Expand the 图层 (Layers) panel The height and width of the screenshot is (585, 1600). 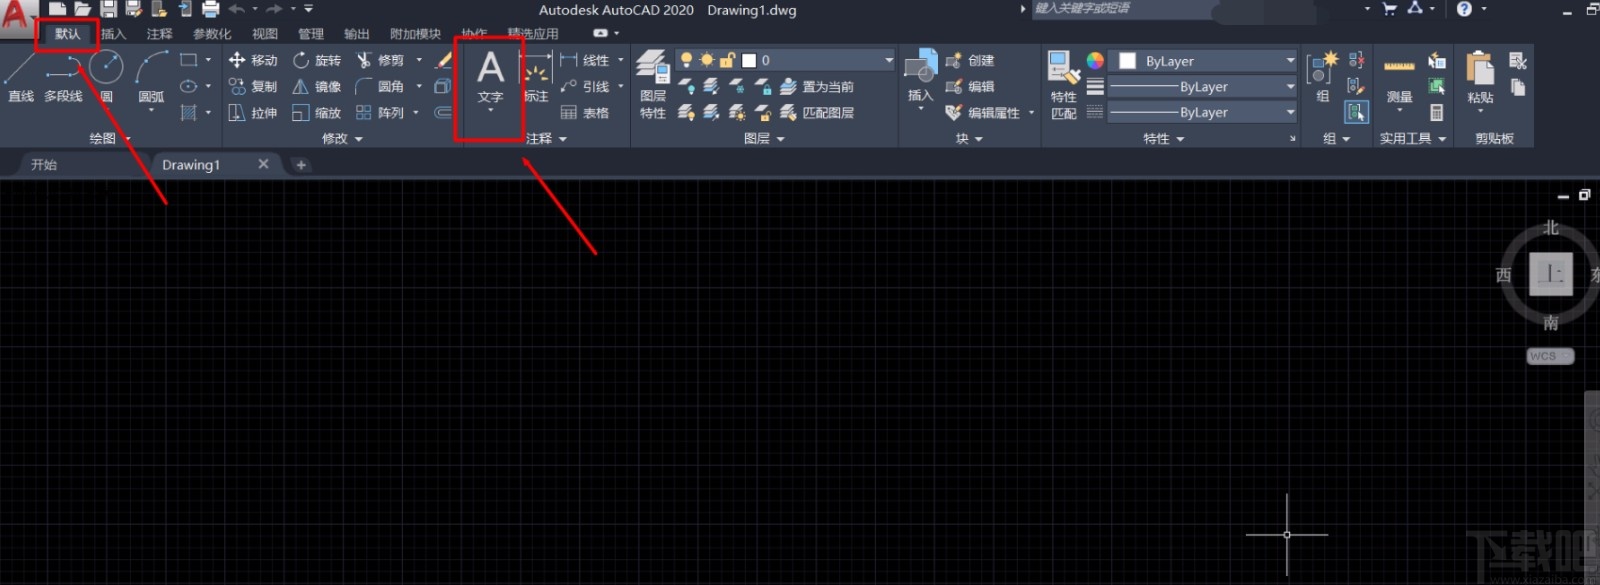pos(764,138)
